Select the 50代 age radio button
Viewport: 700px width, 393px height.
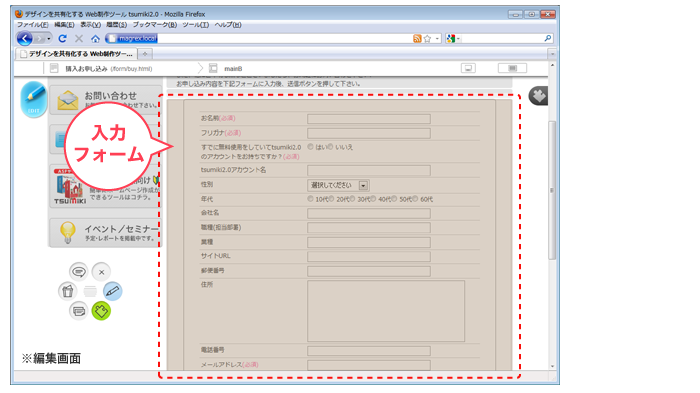[x=394, y=199]
